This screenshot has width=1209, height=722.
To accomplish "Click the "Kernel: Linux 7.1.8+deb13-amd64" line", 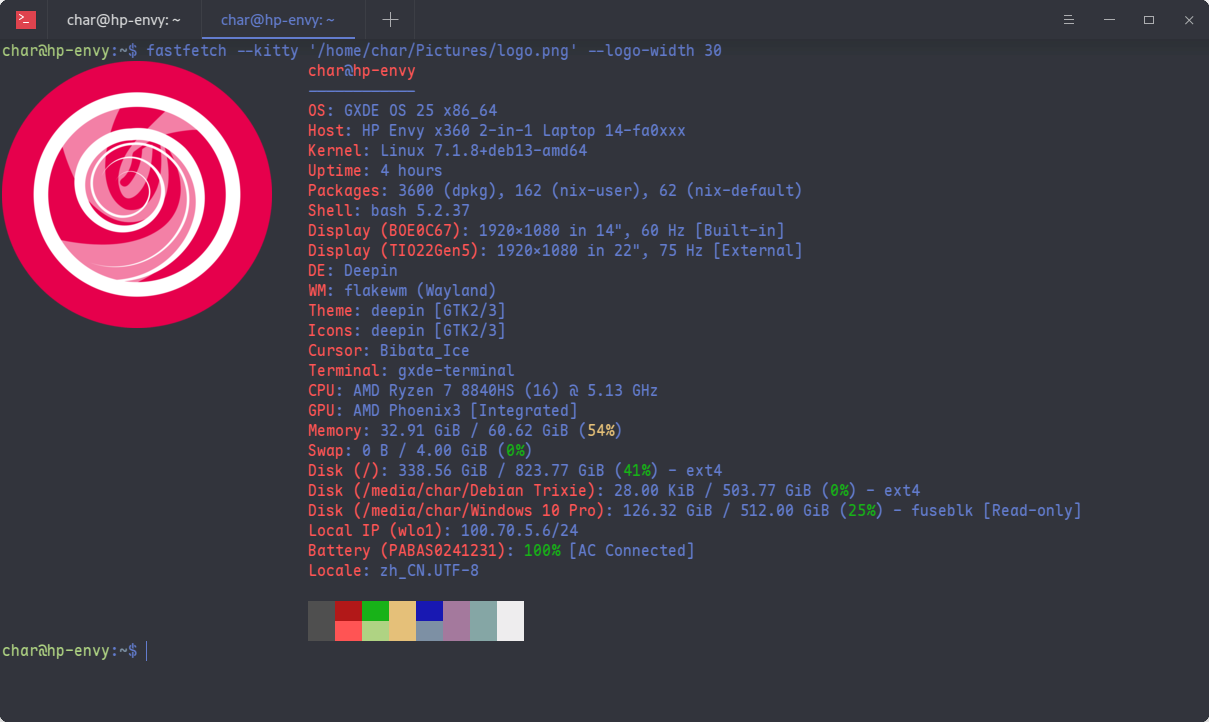I will 447,151.
